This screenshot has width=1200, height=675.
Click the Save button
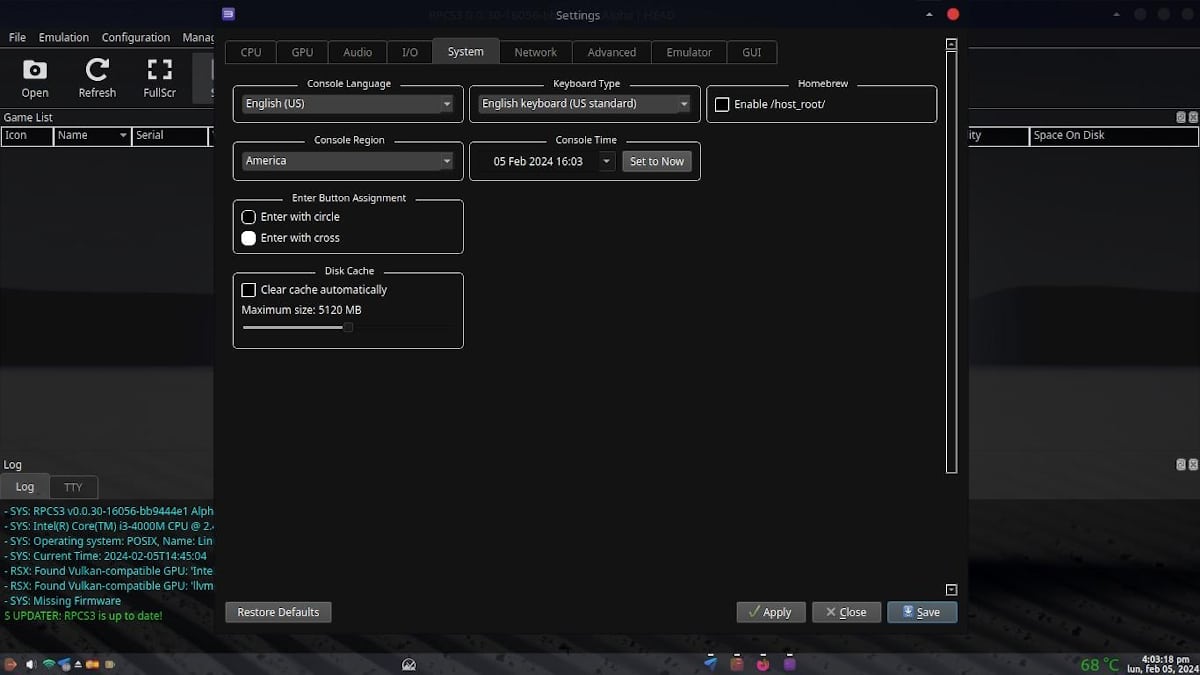(922, 612)
